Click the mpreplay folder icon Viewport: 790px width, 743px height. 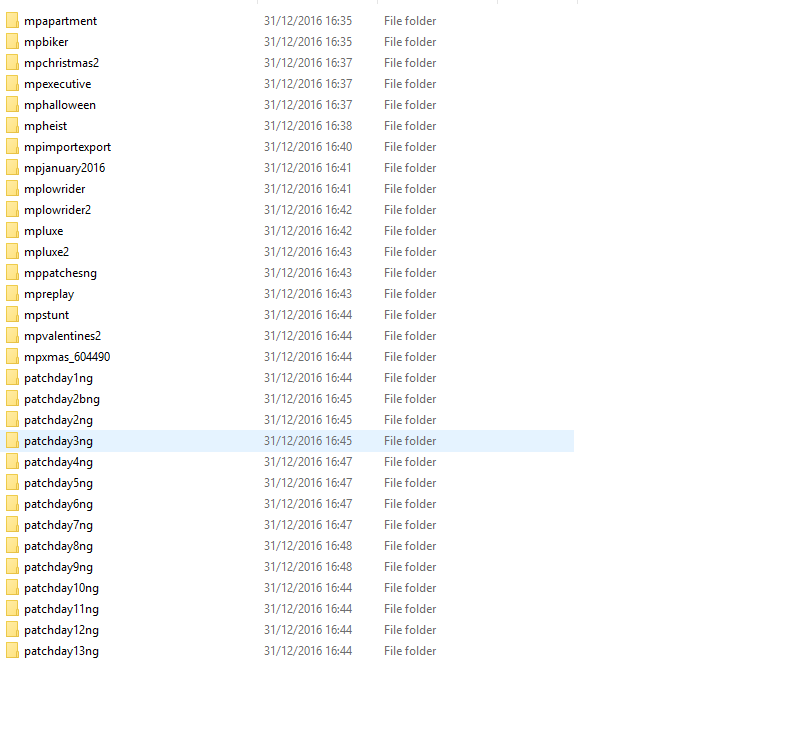click(x=13, y=294)
